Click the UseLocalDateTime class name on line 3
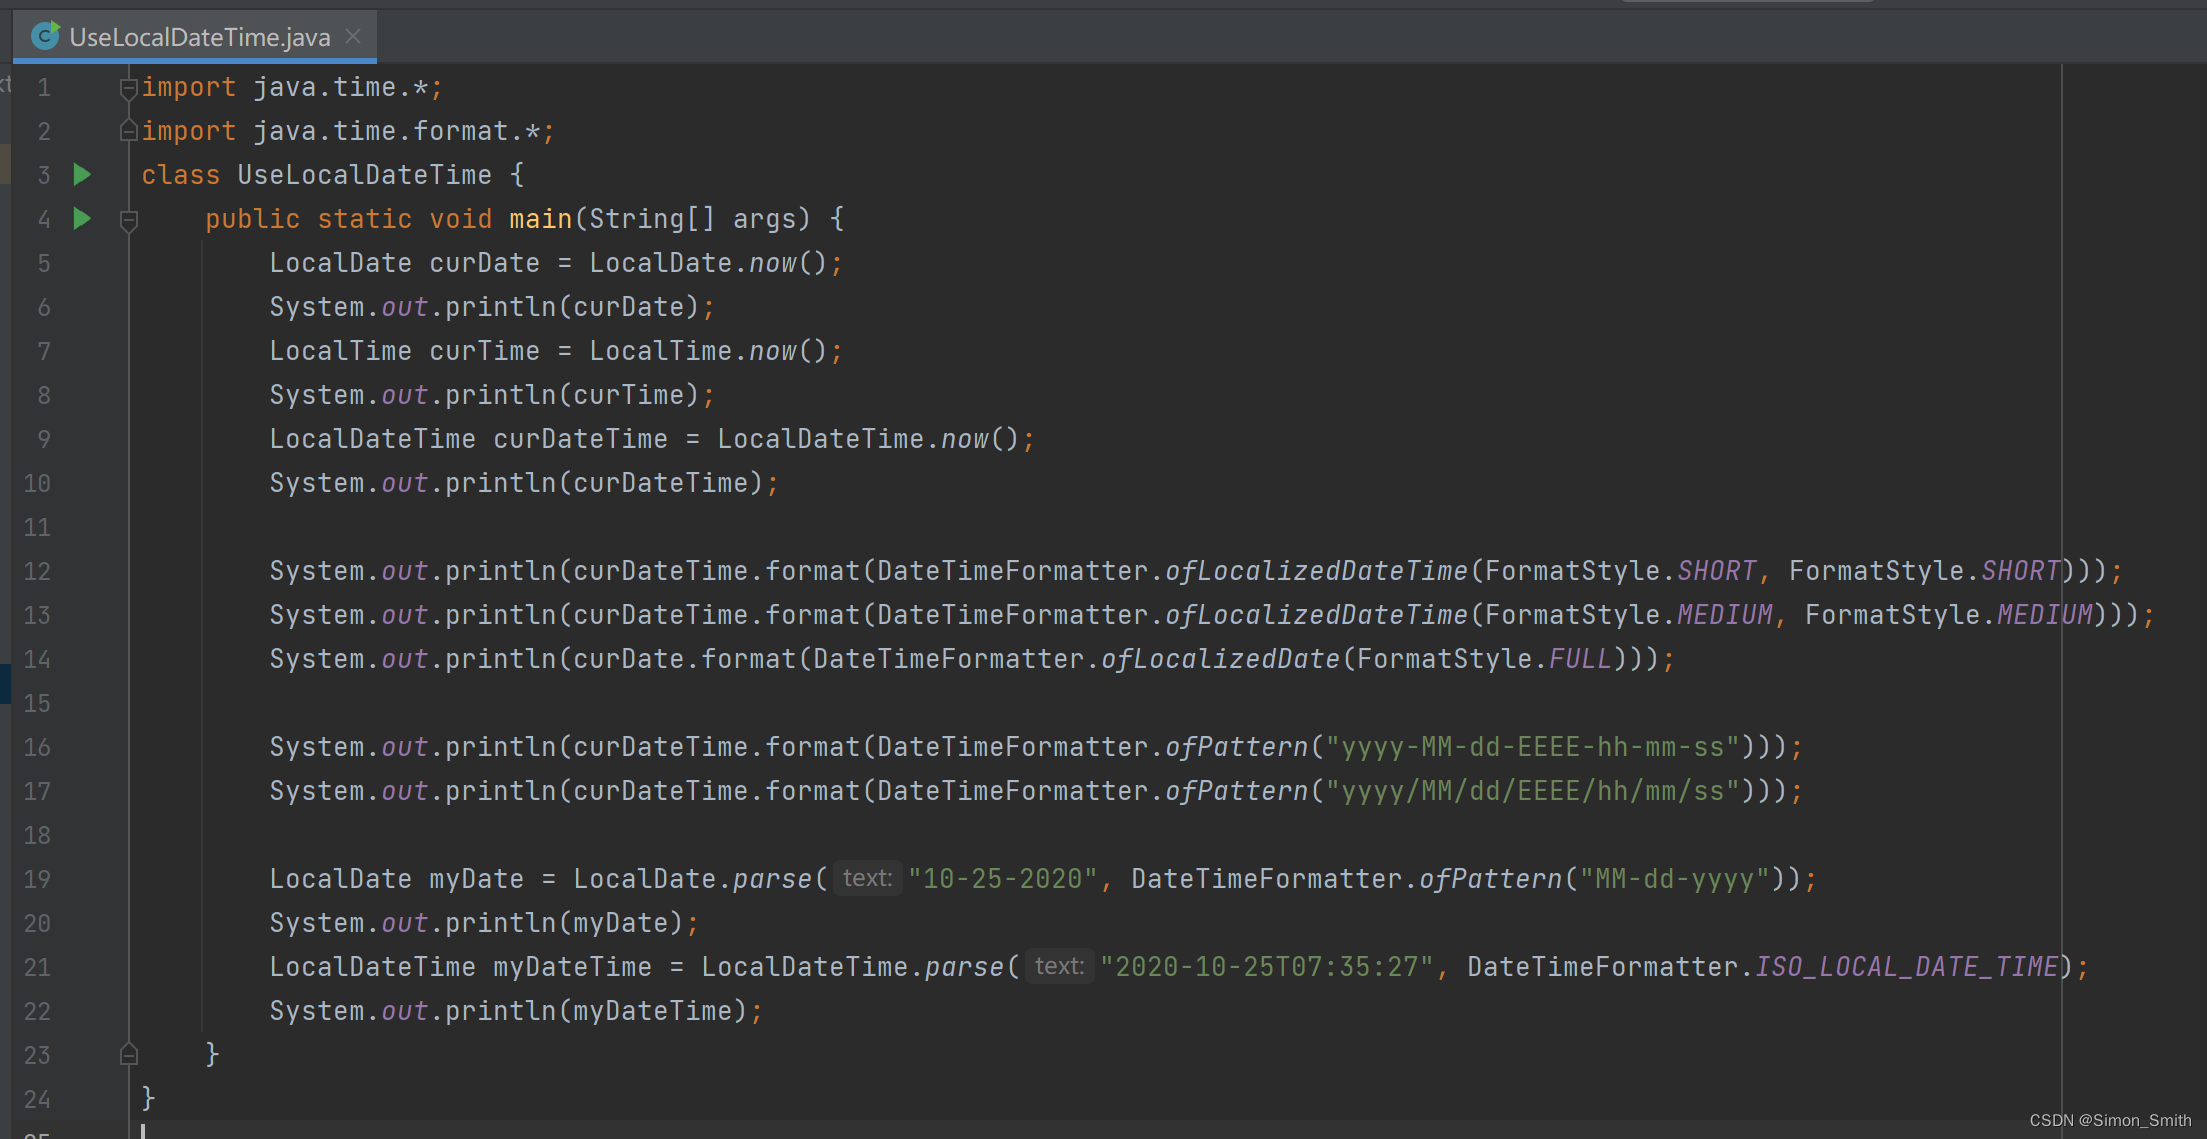Screen dimensions: 2207x1139 pyautogui.click(x=364, y=175)
